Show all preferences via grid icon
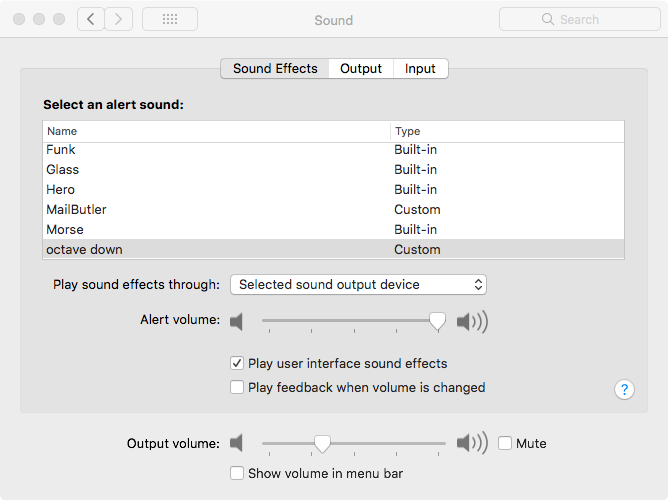668x500 pixels. point(170,19)
